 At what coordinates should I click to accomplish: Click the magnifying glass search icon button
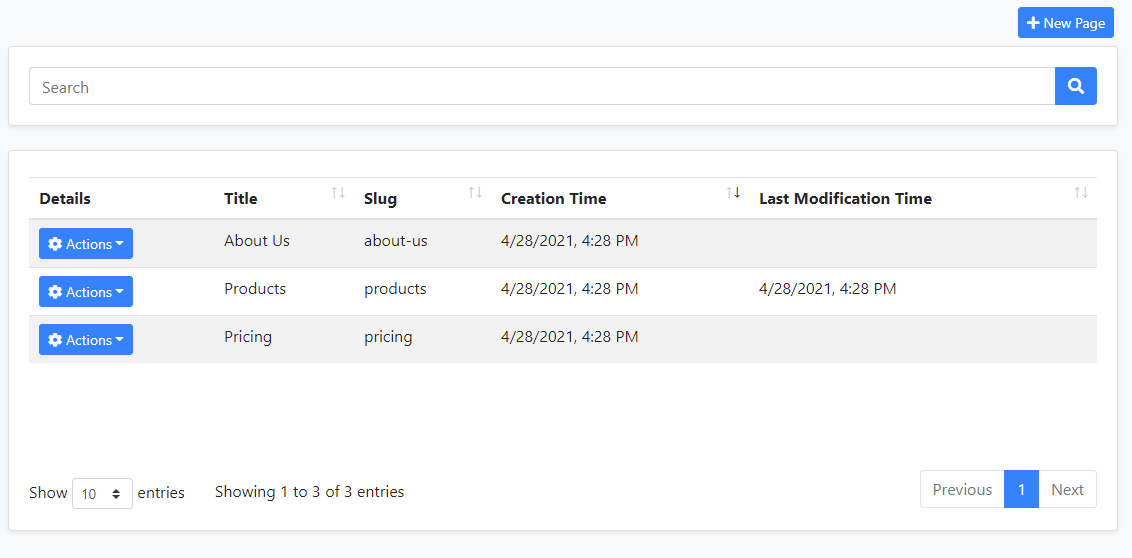[x=1075, y=87]
